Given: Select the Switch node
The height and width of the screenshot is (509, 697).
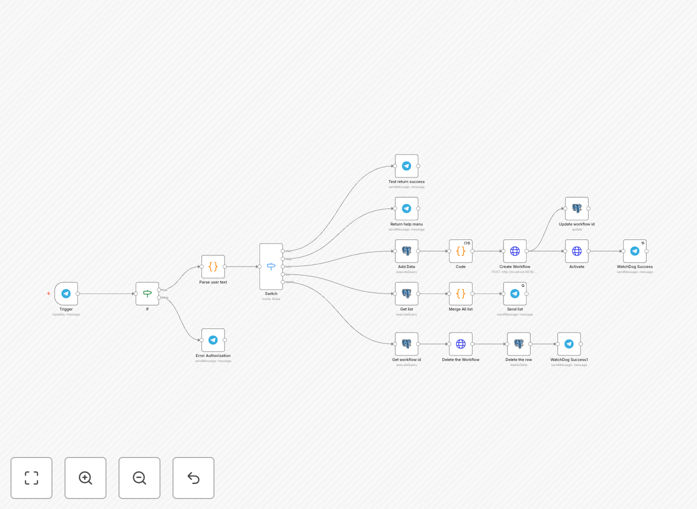Looking at the screenshot, I should [271, 266].
